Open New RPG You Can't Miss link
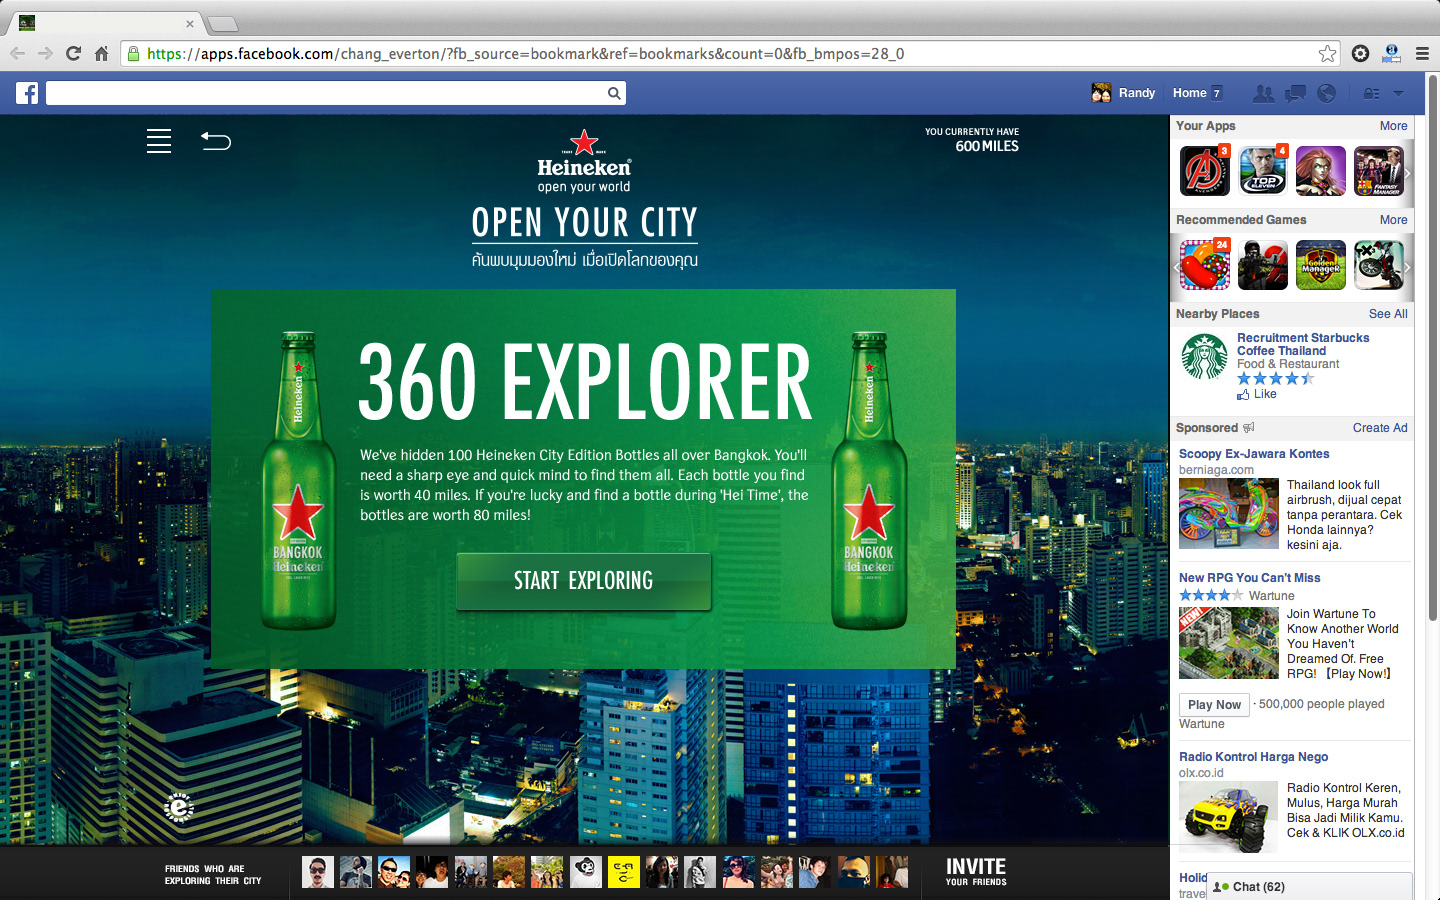1440x900 pixels. [1250, 578]
